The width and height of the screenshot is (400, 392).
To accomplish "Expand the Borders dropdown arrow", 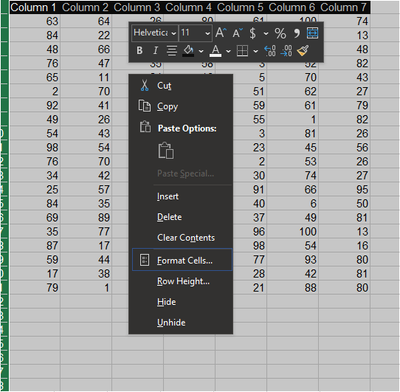I will pyautogui.click(x=256, y=51).
